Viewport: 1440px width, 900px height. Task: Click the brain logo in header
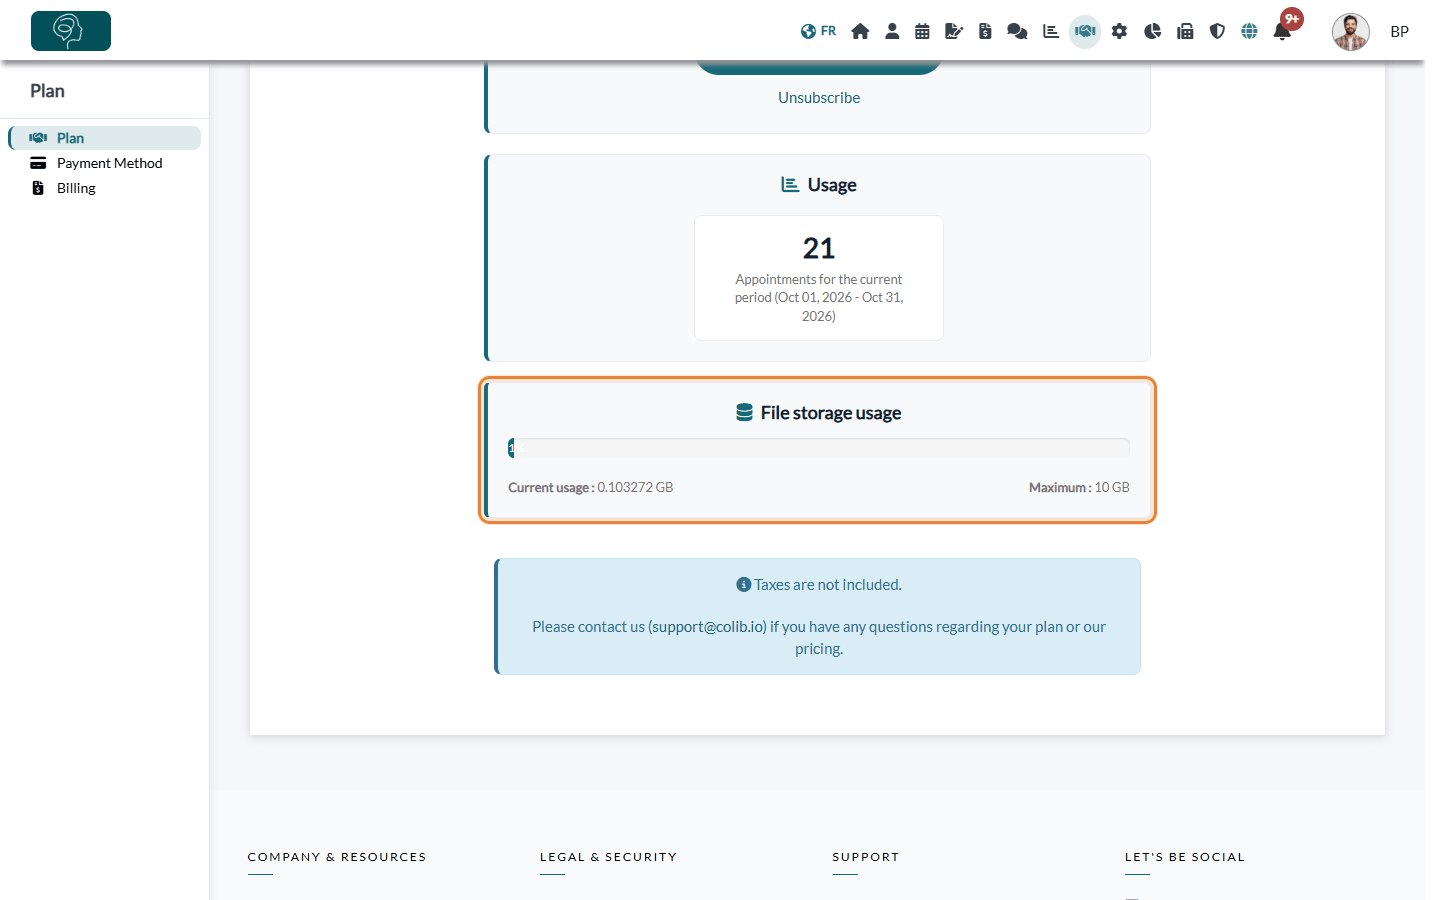pos(71,31)
